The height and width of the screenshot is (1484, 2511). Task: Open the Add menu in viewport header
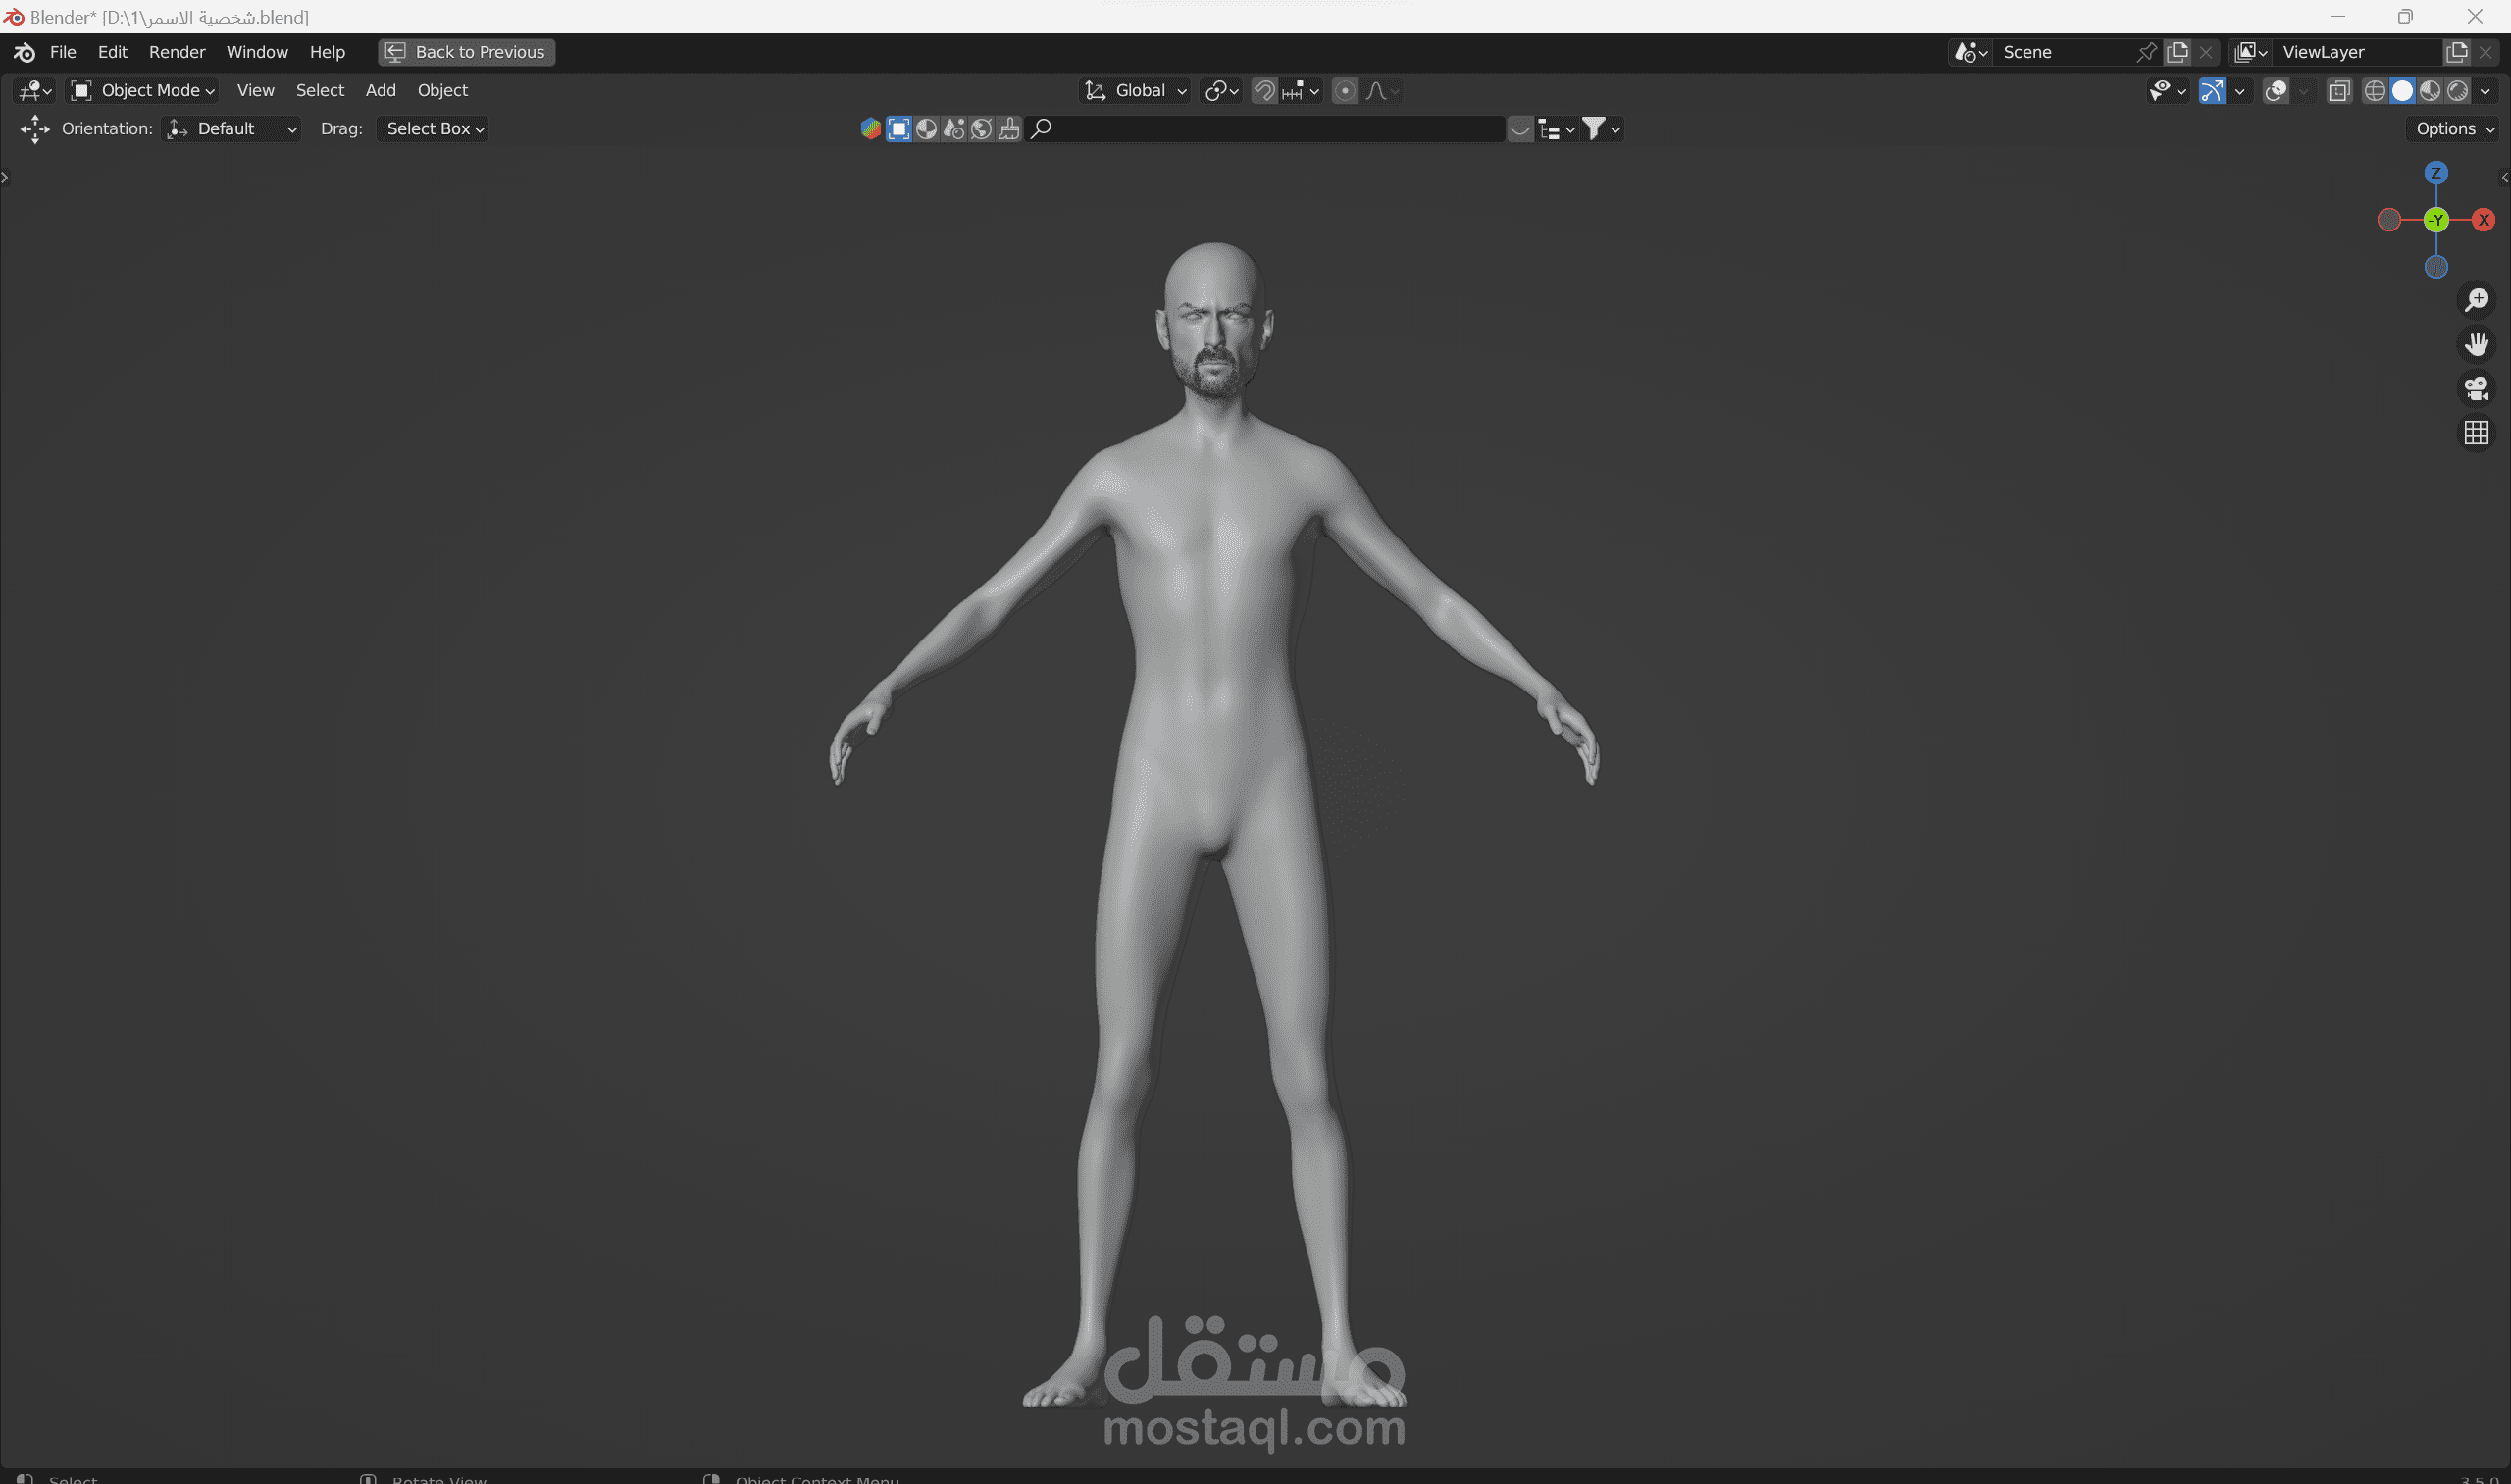[x=380, y=91]
